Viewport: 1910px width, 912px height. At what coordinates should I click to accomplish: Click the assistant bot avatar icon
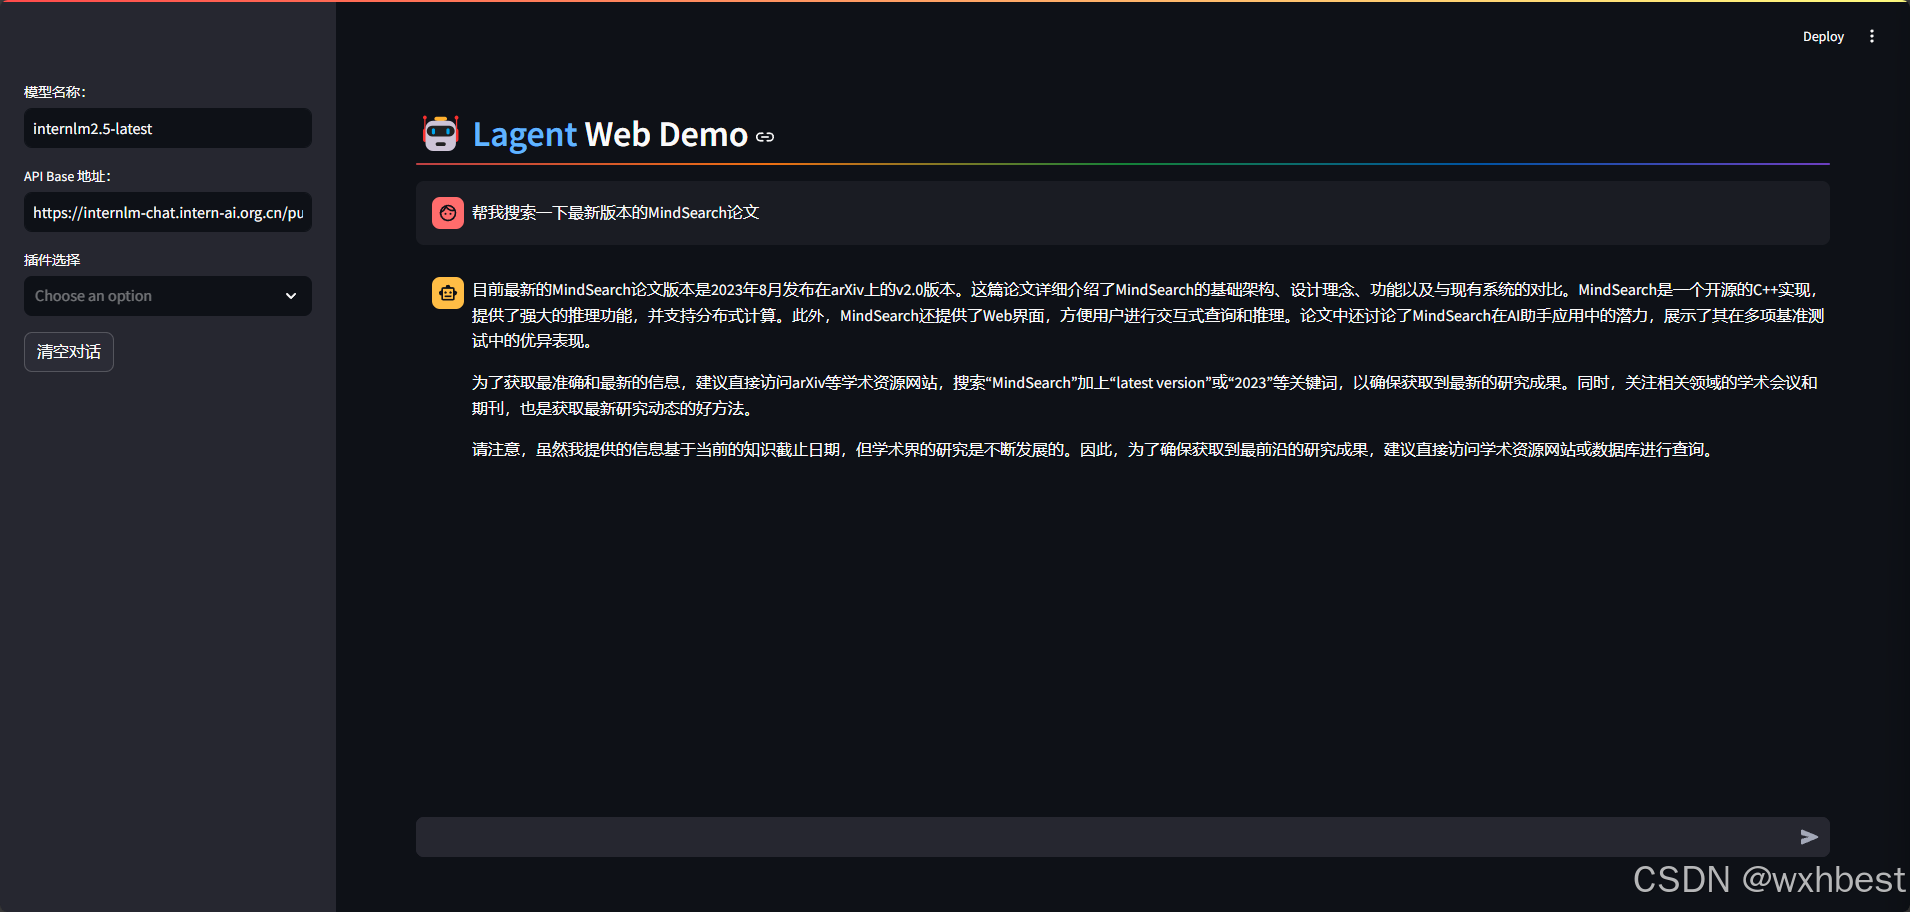pyautogui.click(x=448, y=293)
